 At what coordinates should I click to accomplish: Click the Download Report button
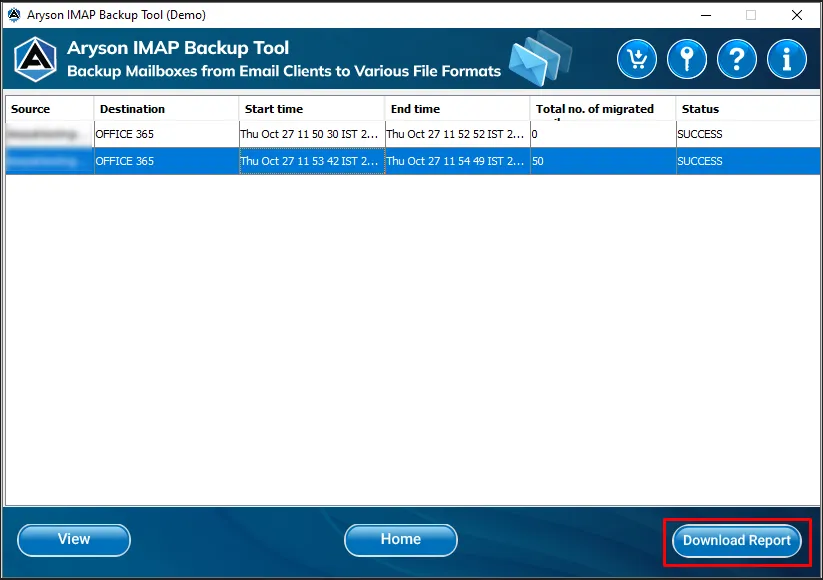(737, 541)
